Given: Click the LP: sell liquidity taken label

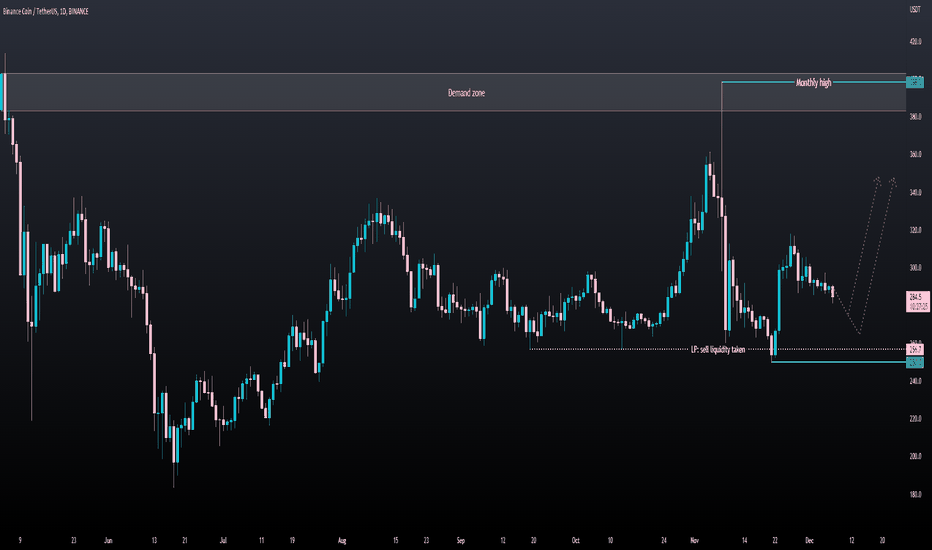Looking at the screenshot, I should (717, 350).
